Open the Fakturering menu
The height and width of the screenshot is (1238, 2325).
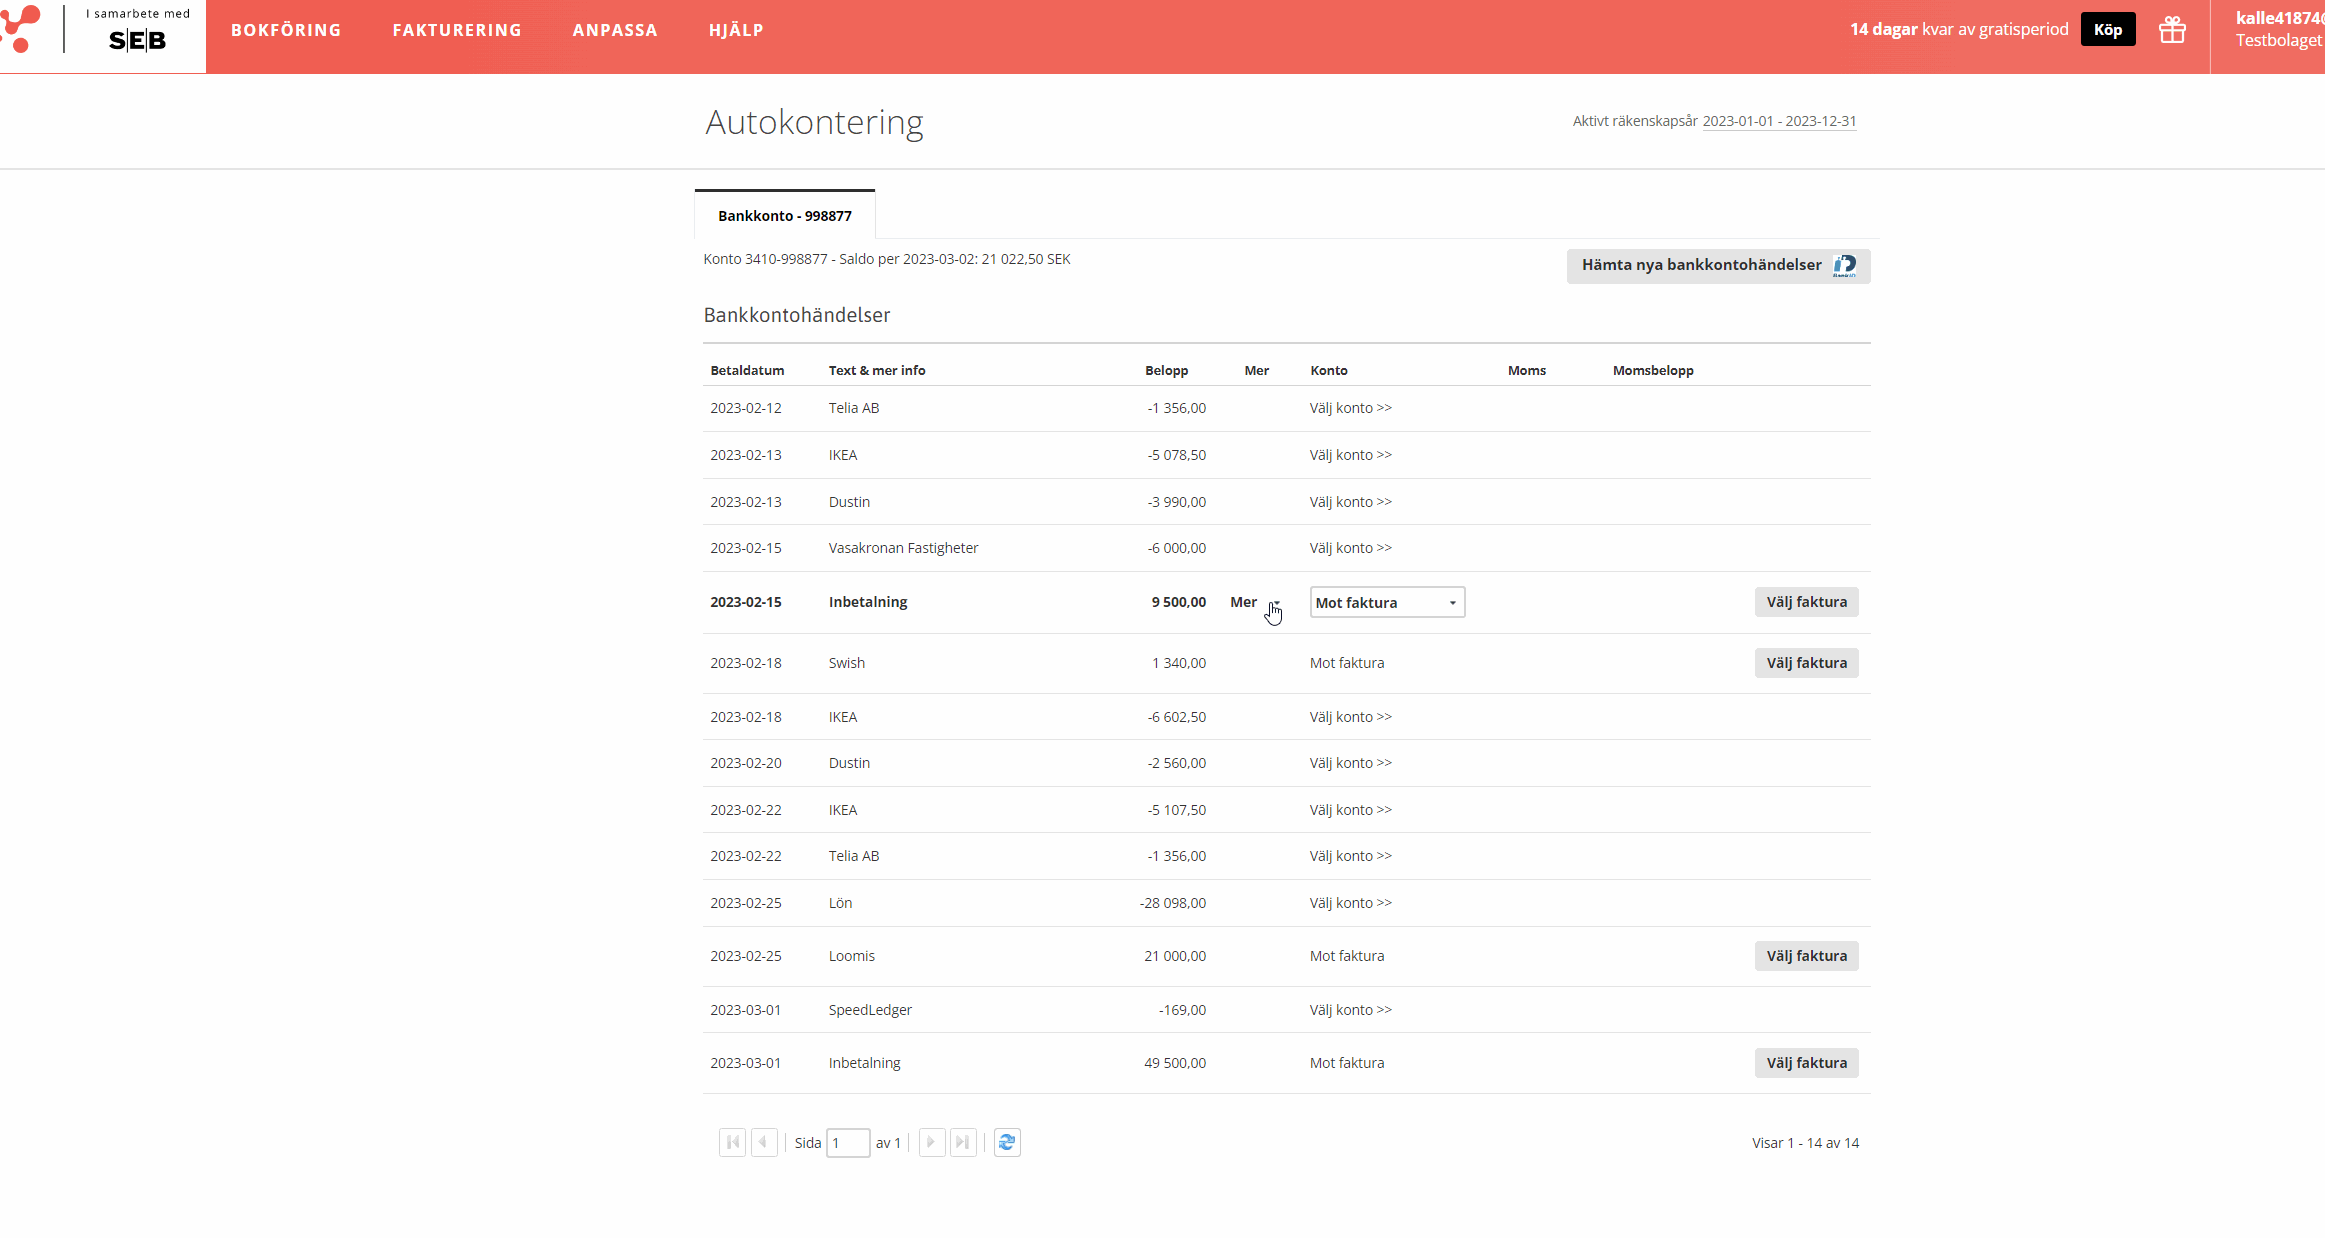click(457, 30)
